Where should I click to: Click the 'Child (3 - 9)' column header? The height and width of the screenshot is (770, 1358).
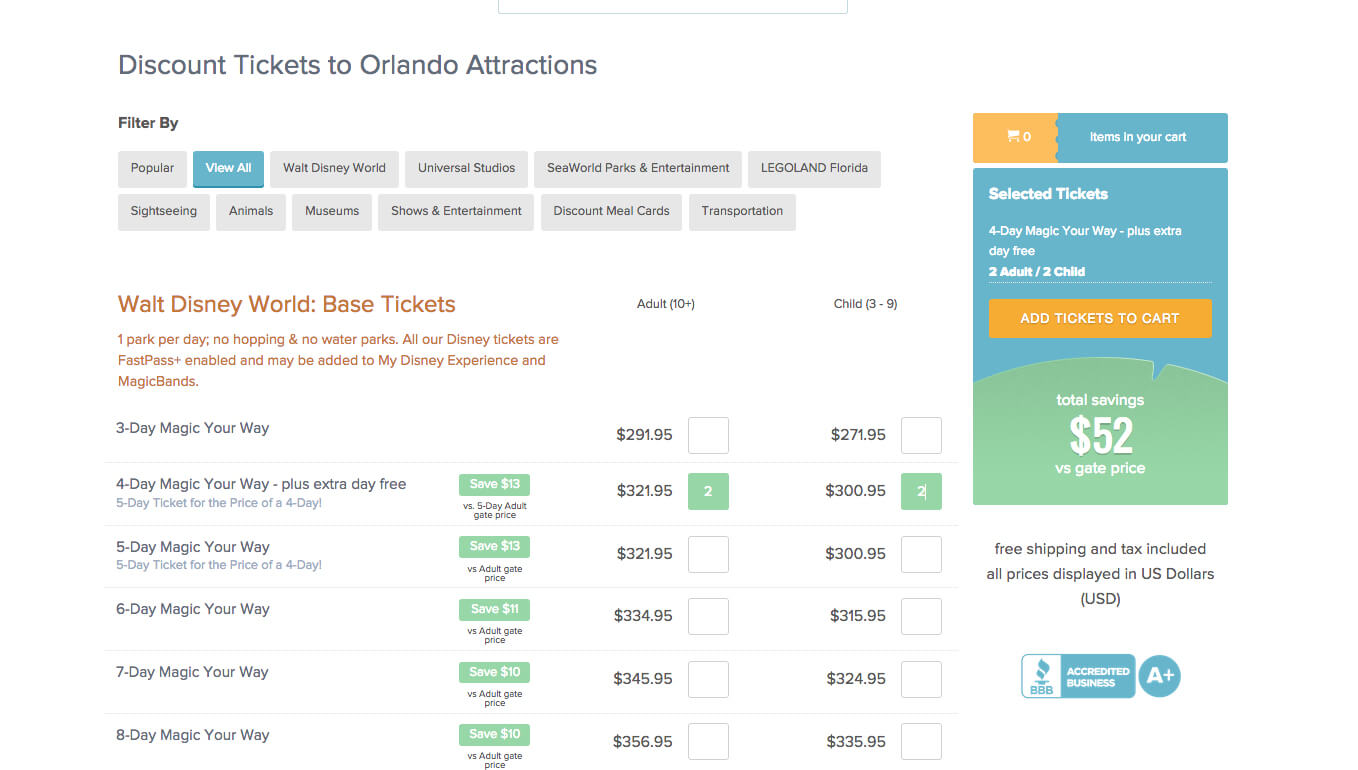(x=865, y=304)
